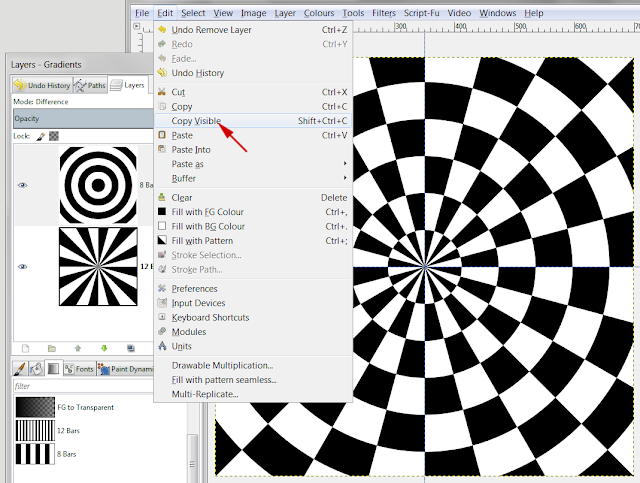Open the Units editor entry

pyautogui.click(x=253, y=346)
